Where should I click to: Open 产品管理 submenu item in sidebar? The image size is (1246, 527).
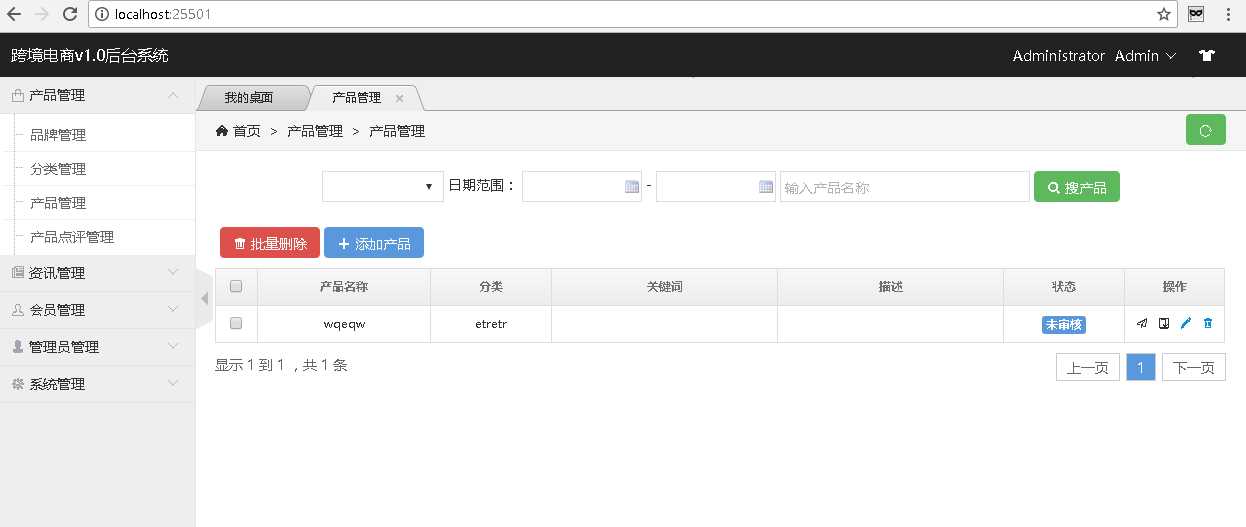tap(58, 203)
